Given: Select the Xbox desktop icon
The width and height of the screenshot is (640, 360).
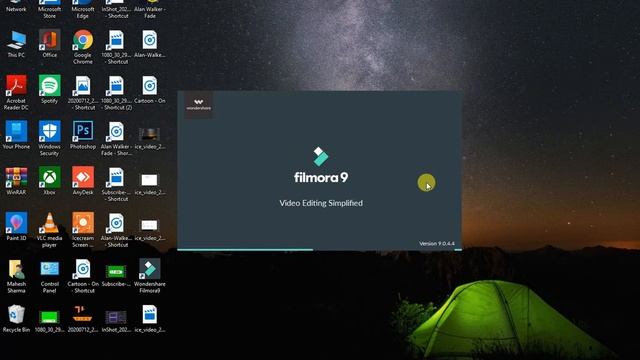Looking at the screenshot, I should [x=49, y=181].
